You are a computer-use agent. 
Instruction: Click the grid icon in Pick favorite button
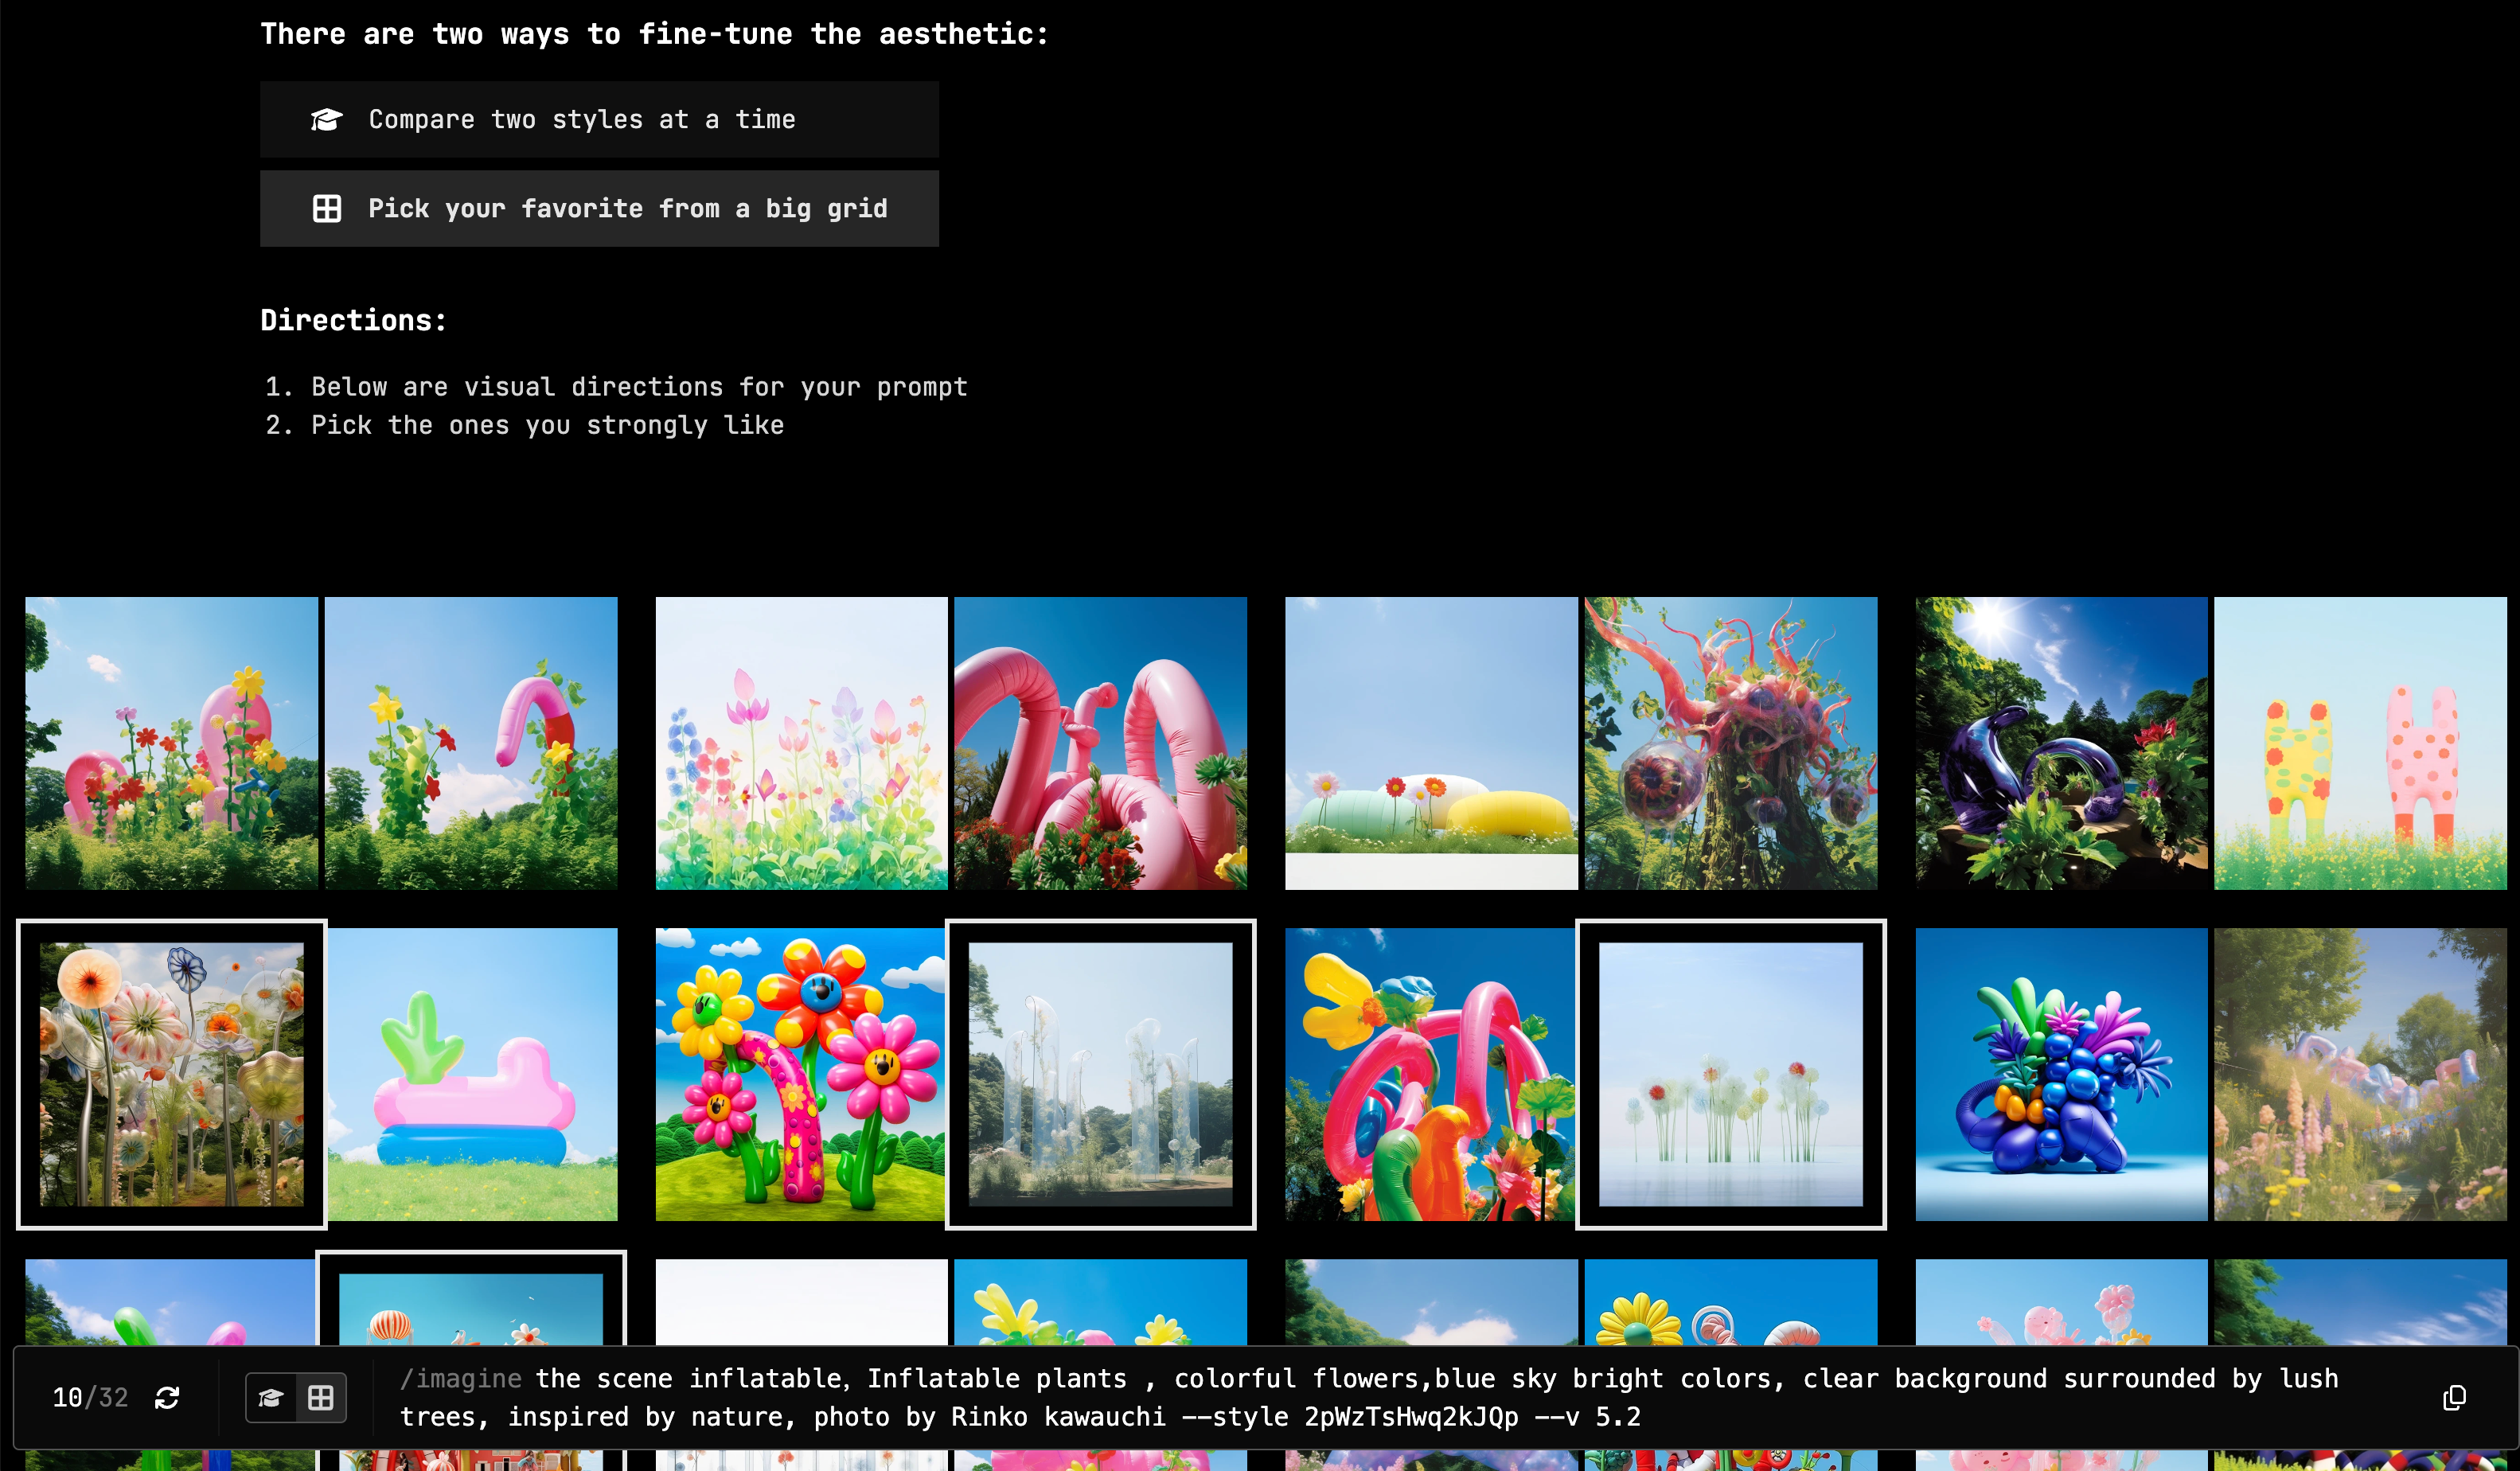tap(326, 208)
